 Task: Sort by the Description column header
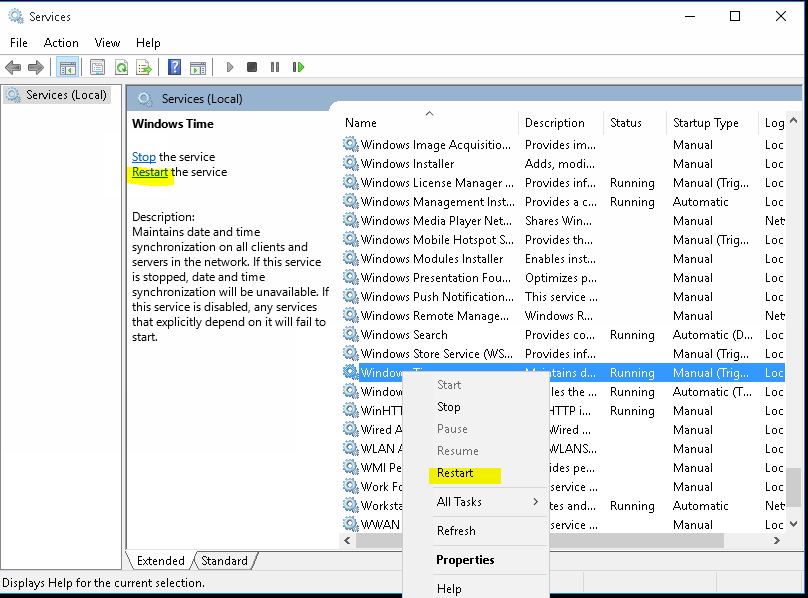click(x=561, y=123)
